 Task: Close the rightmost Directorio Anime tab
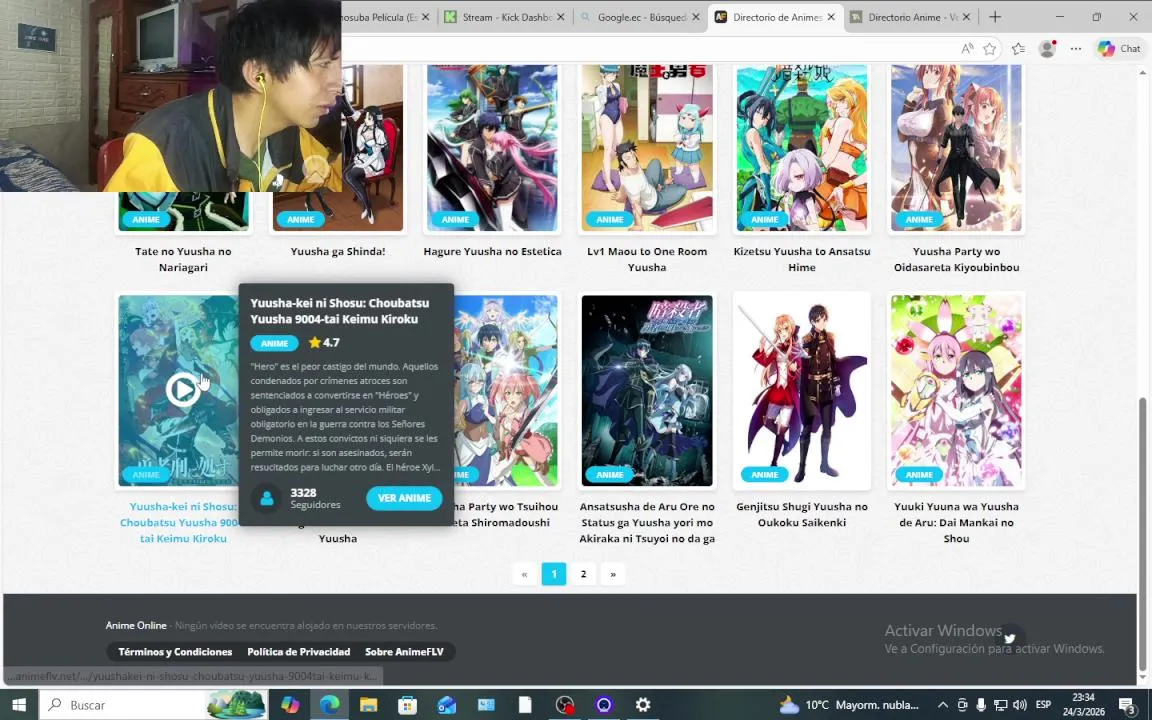(x=966, y=17)
